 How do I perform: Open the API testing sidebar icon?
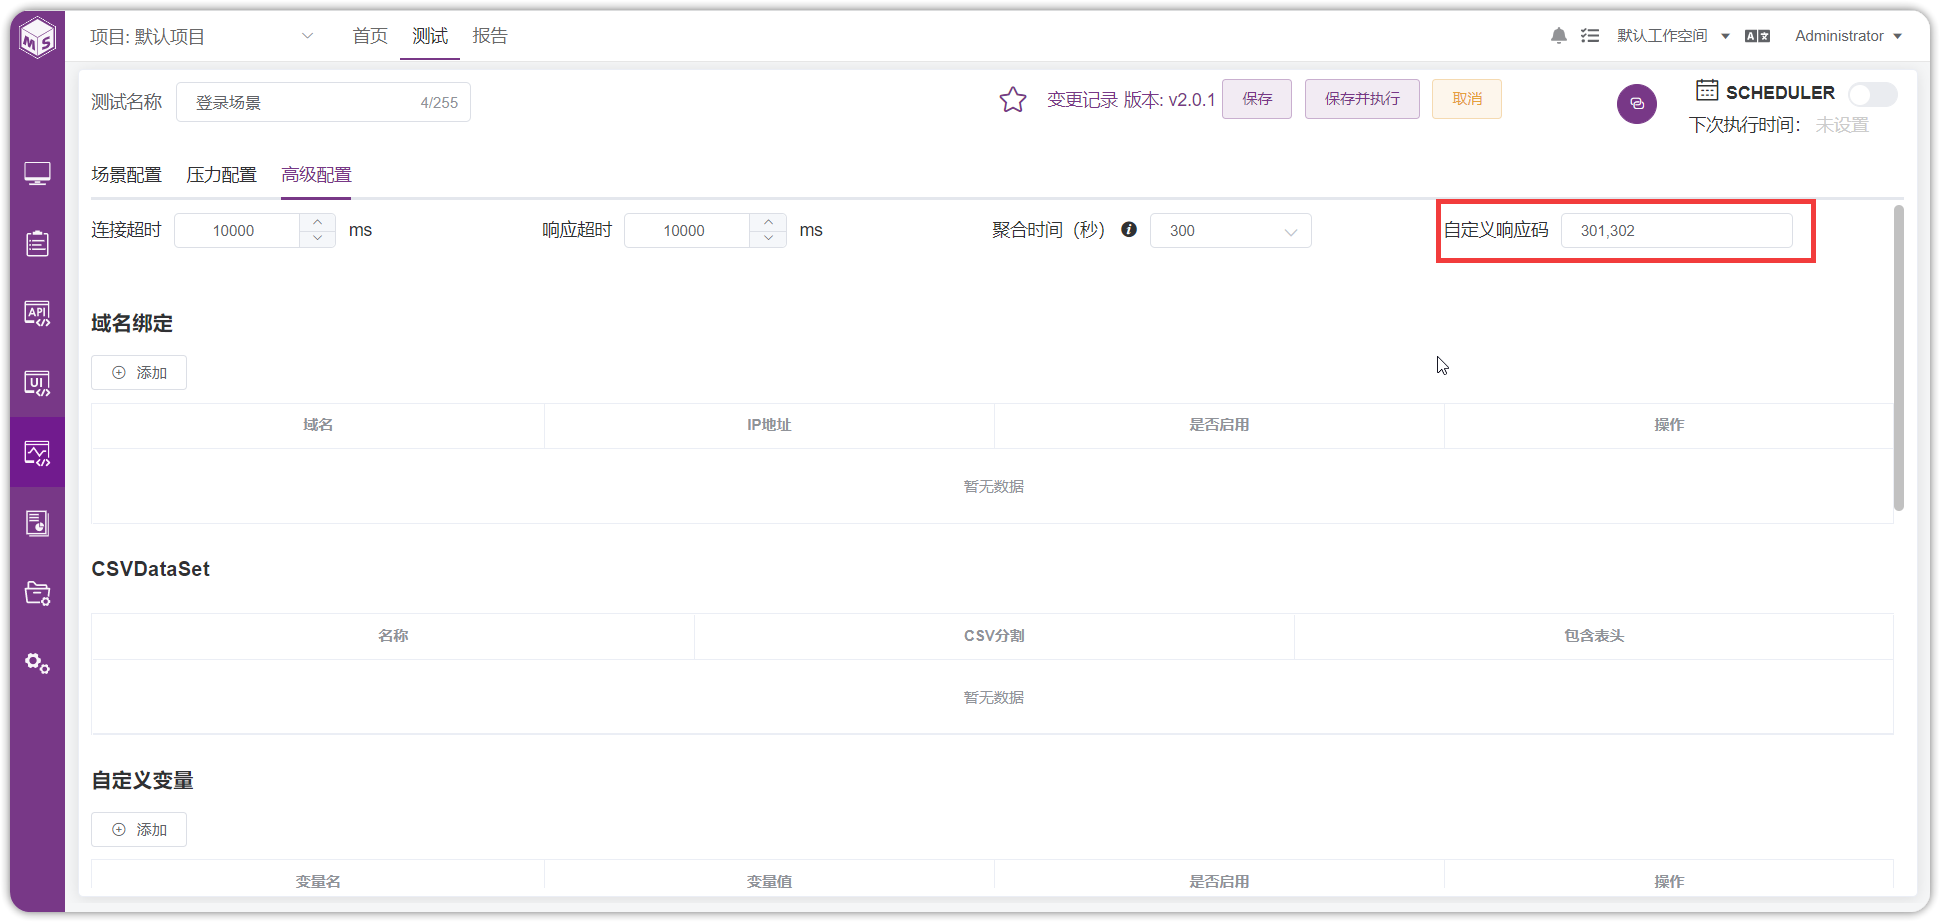[38, 313]
